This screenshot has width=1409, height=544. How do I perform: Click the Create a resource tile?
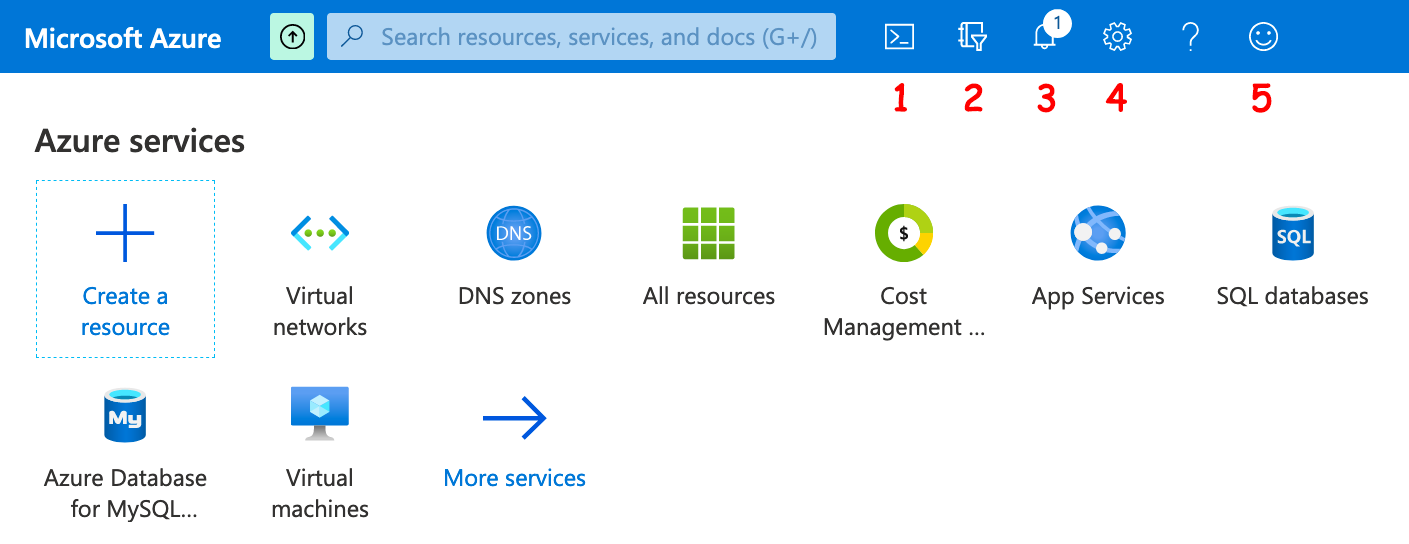tap(125, 269)
